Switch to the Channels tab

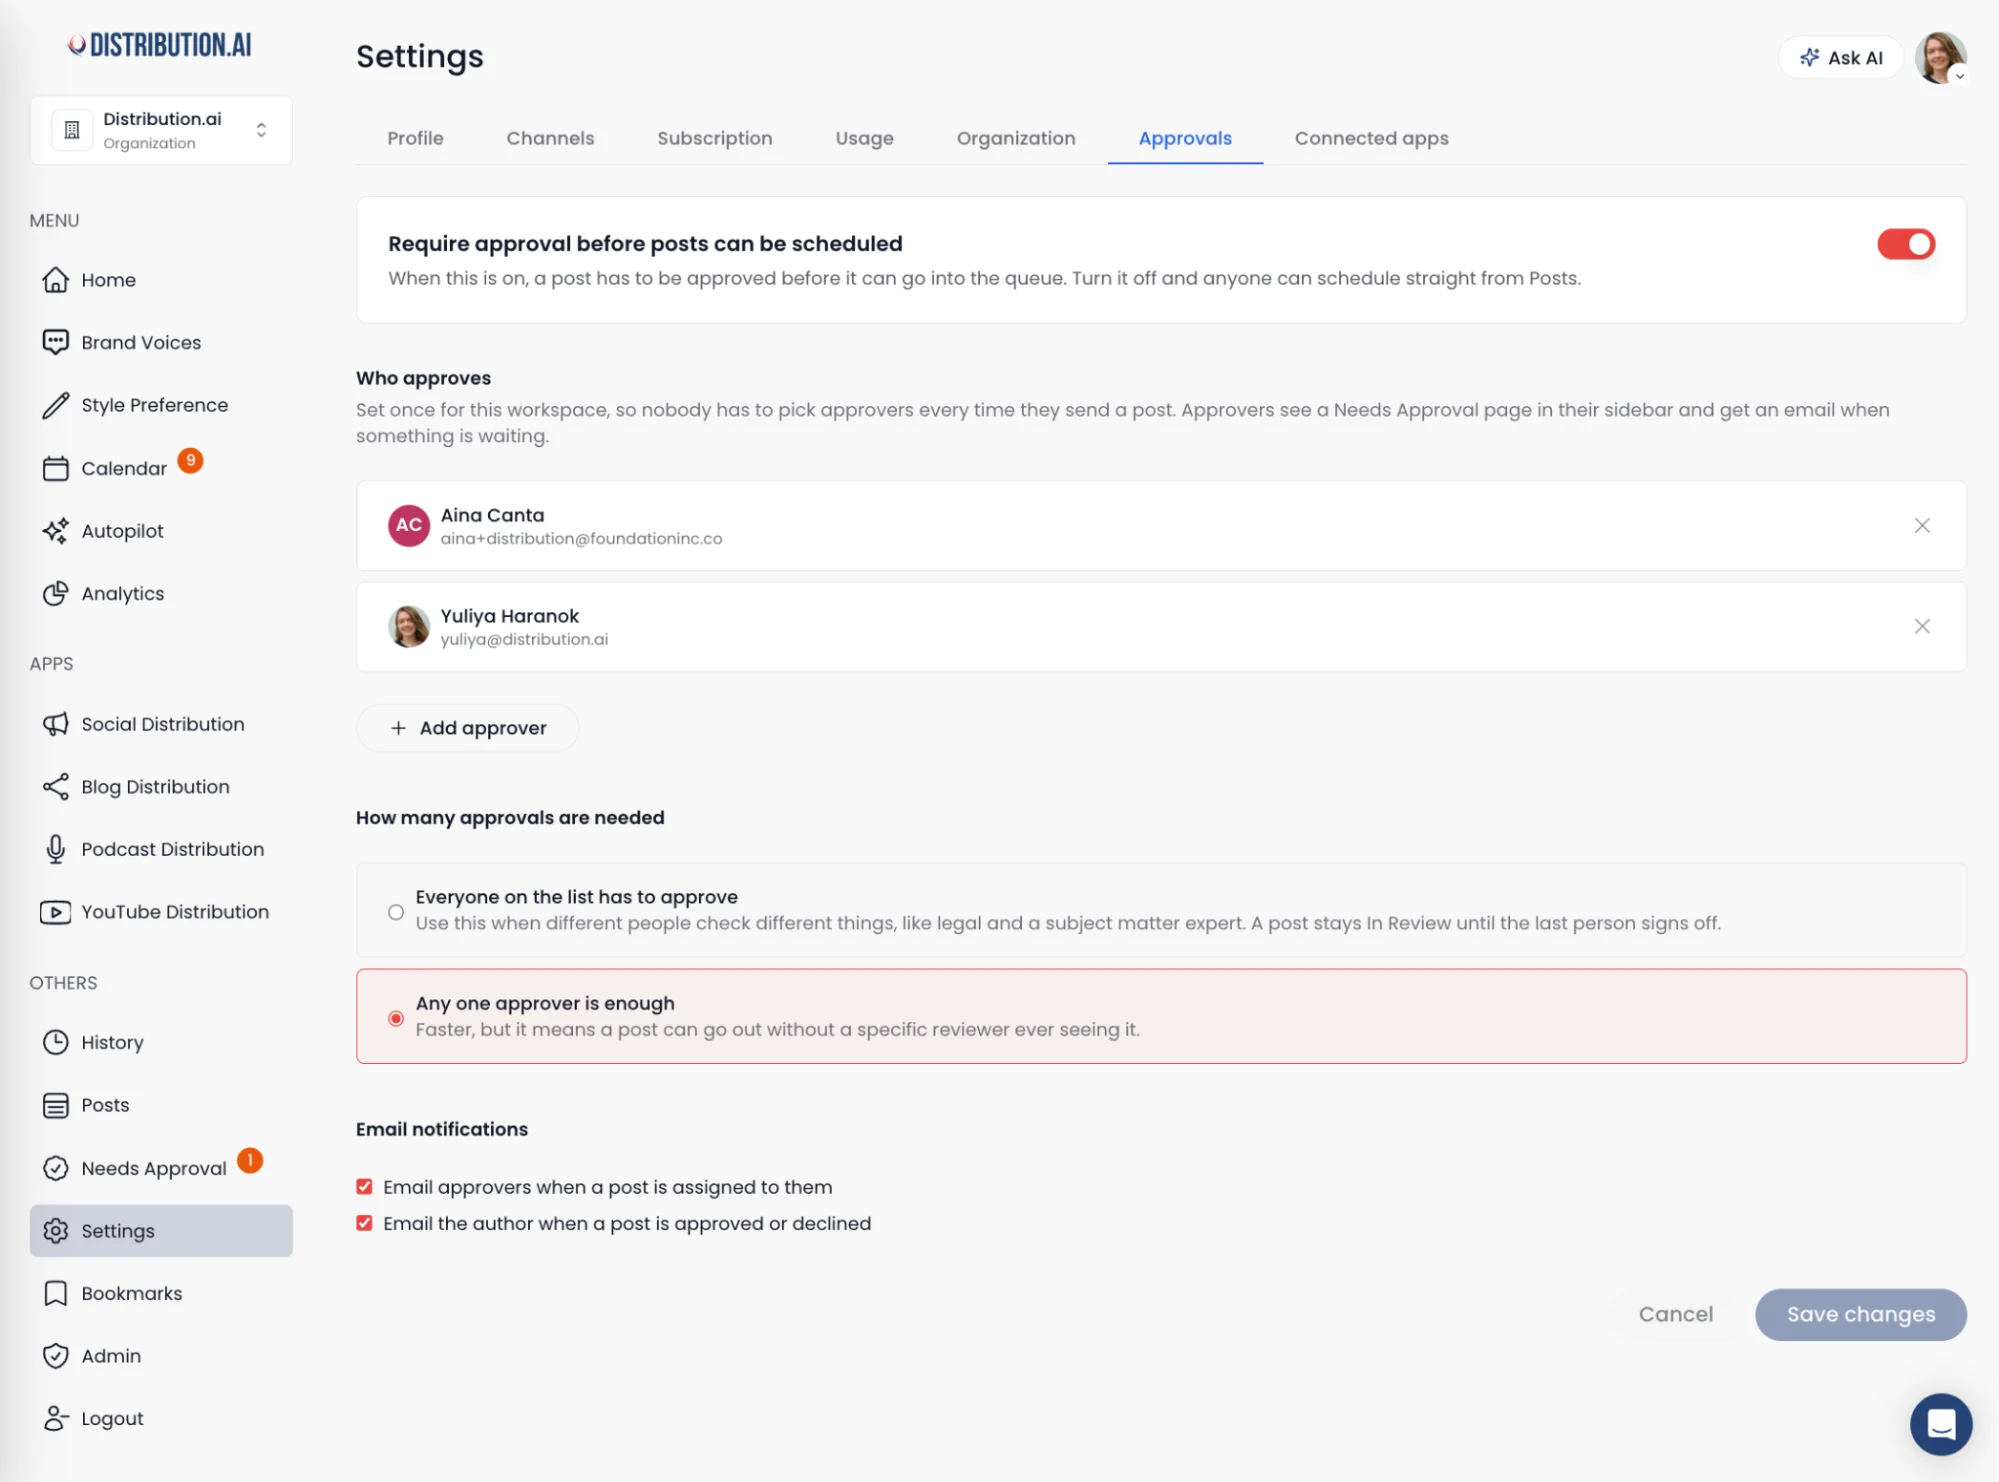[x=550, y=138]
